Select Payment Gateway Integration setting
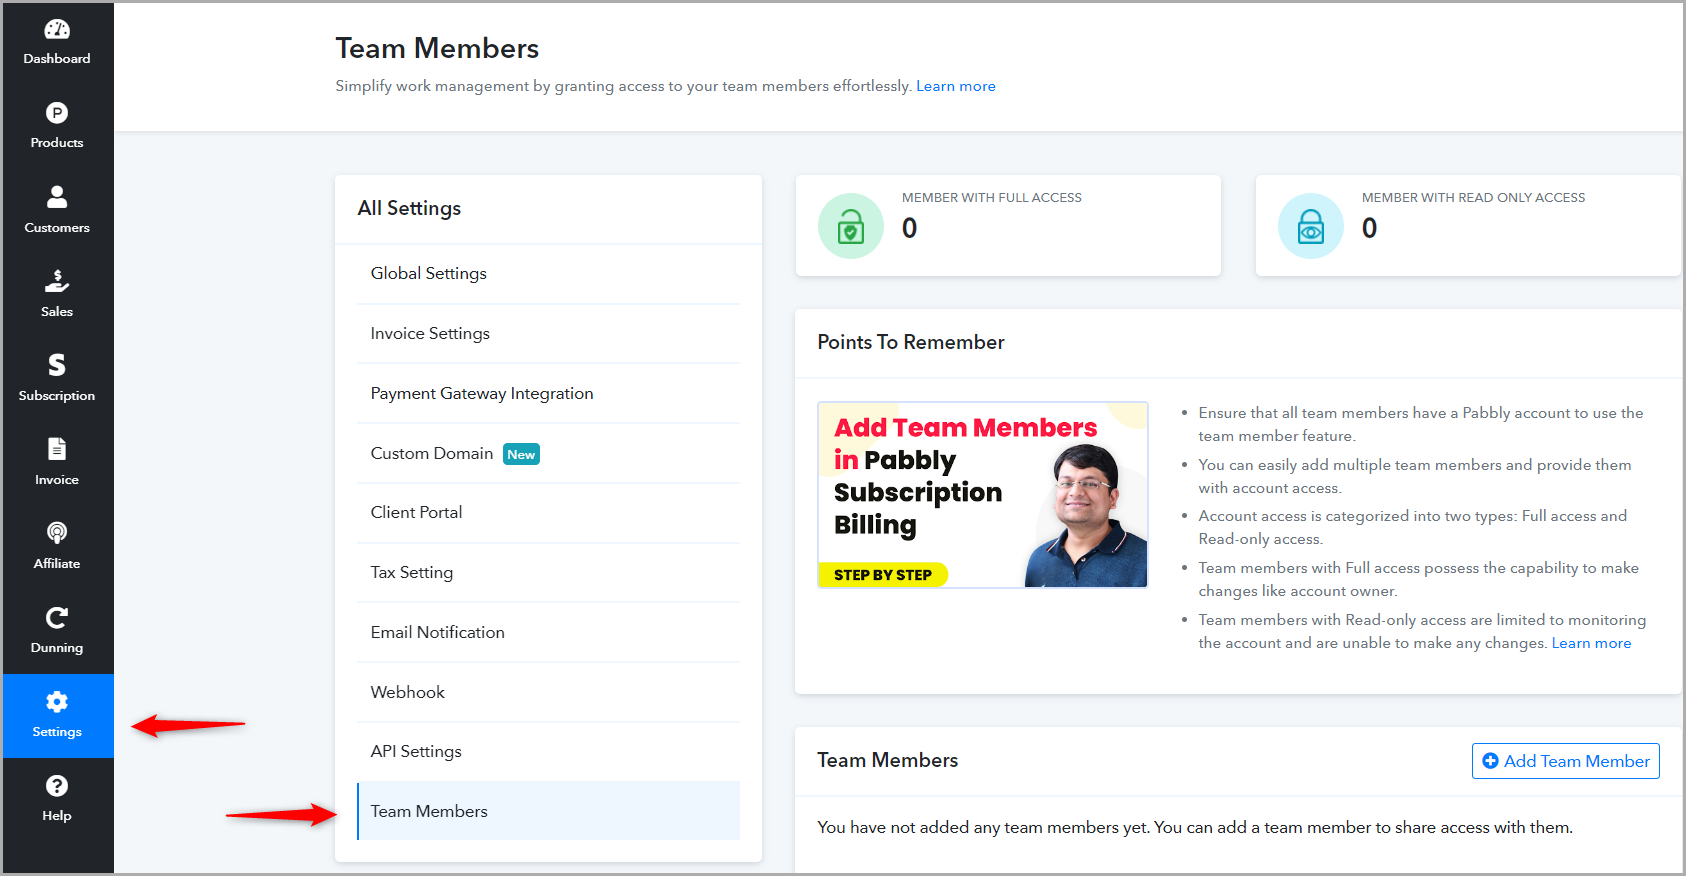 [548, 394]
